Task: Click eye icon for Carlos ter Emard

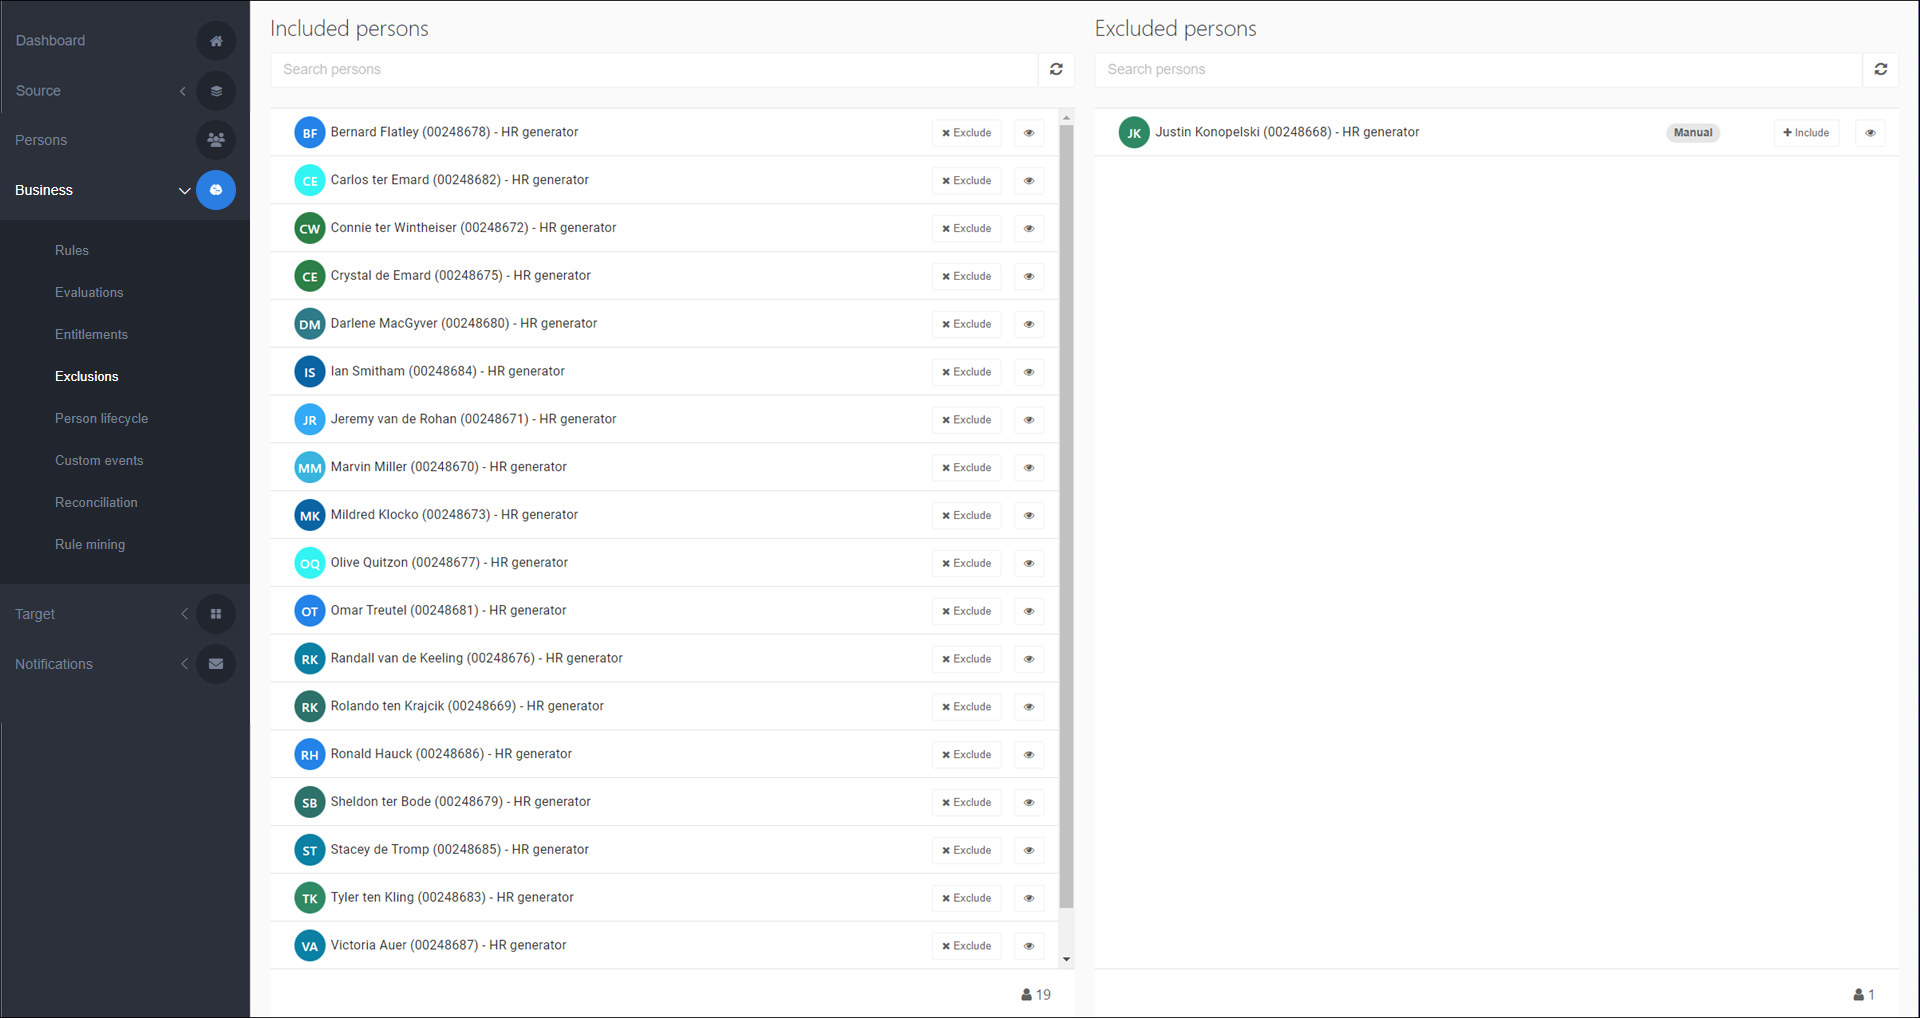Action: tap(1028, 181)
